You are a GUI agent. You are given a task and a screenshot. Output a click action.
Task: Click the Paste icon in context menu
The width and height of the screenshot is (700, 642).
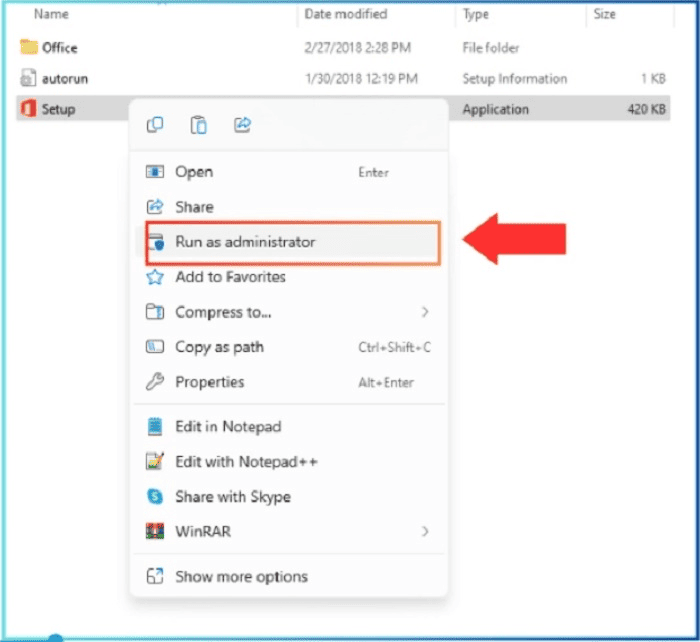(199, 125)
